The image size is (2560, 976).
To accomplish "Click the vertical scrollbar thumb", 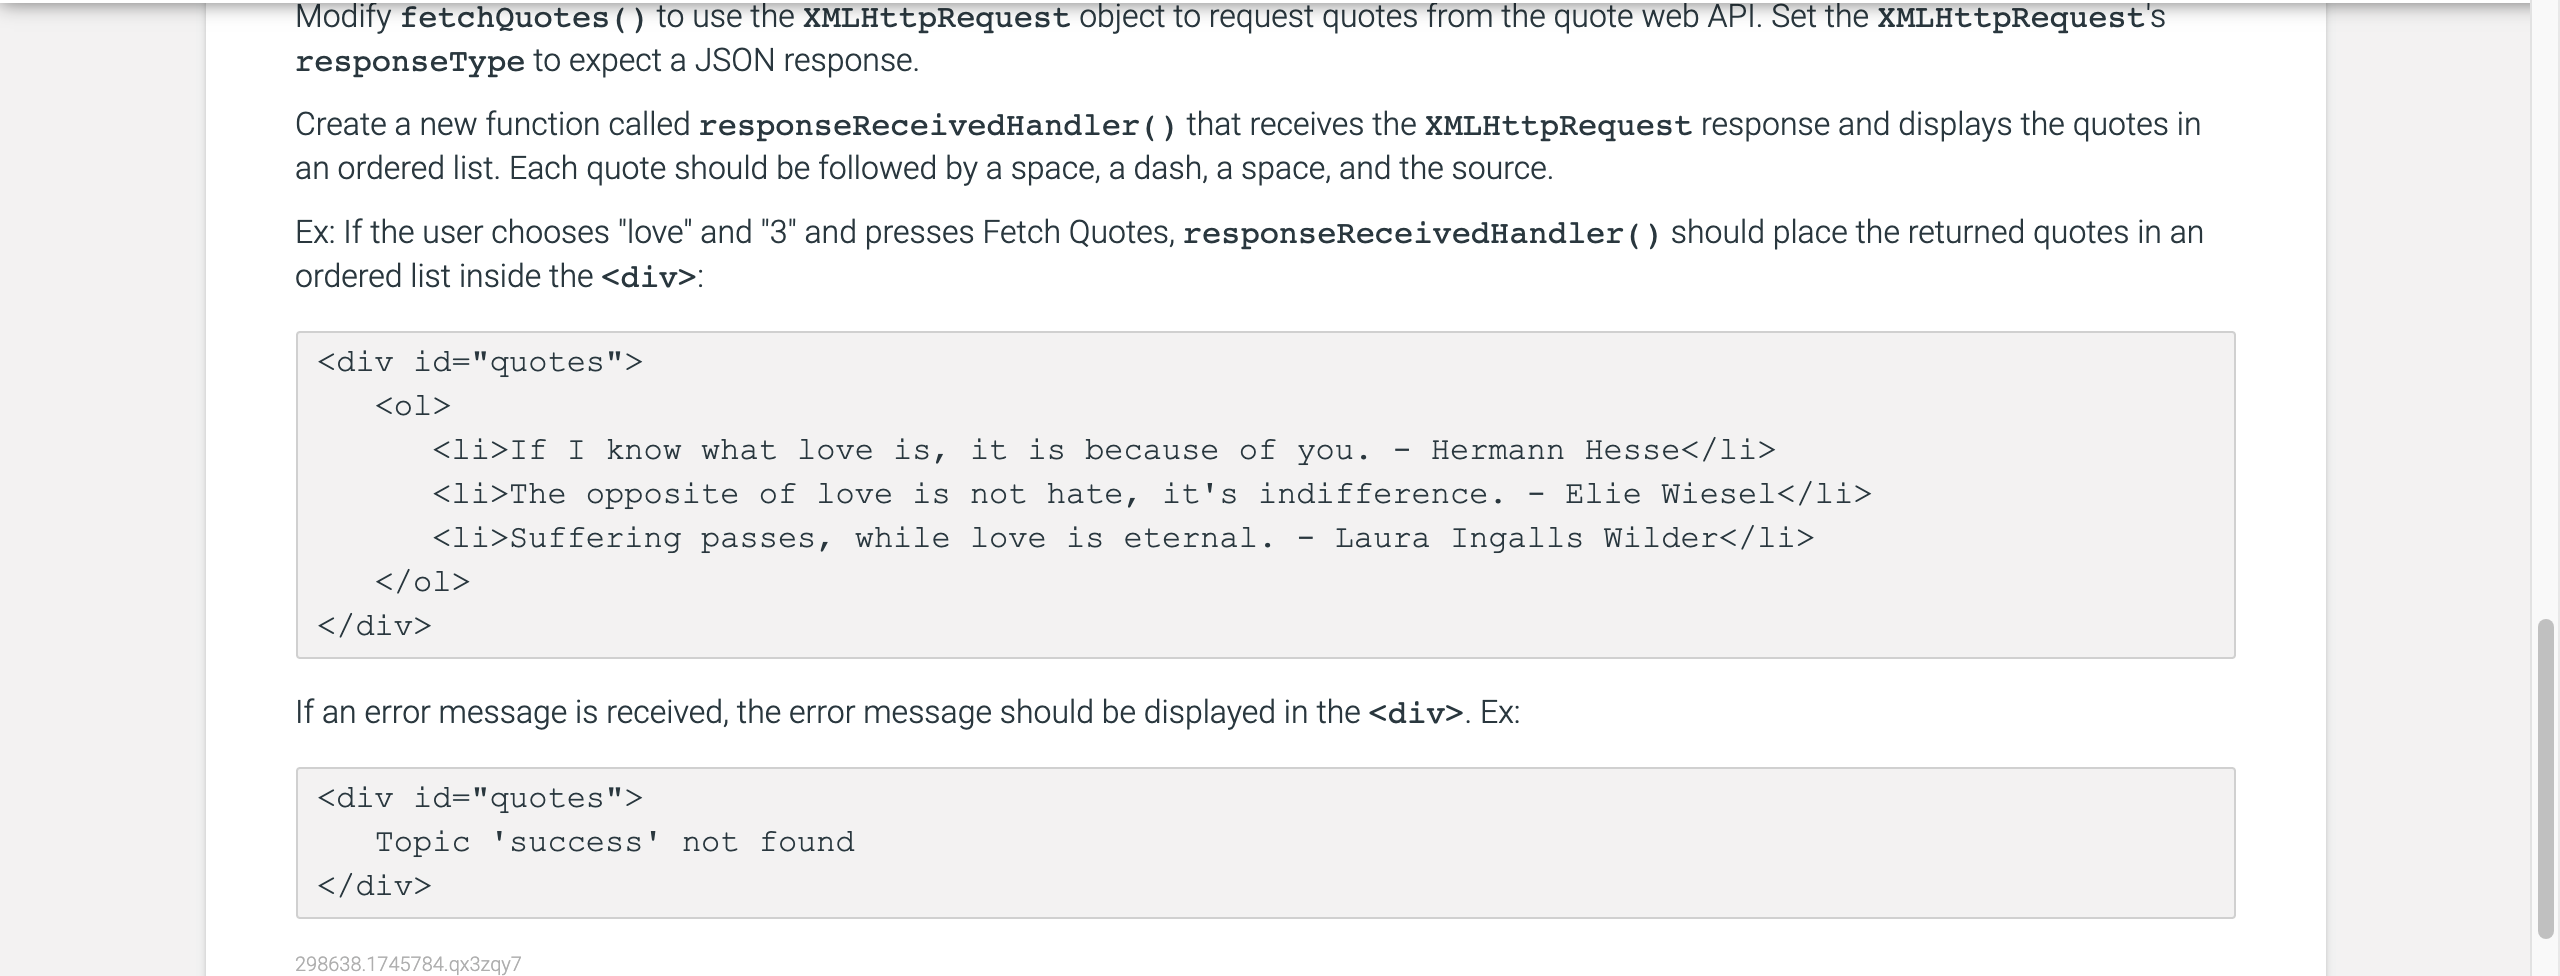I will coord(2546,779).
